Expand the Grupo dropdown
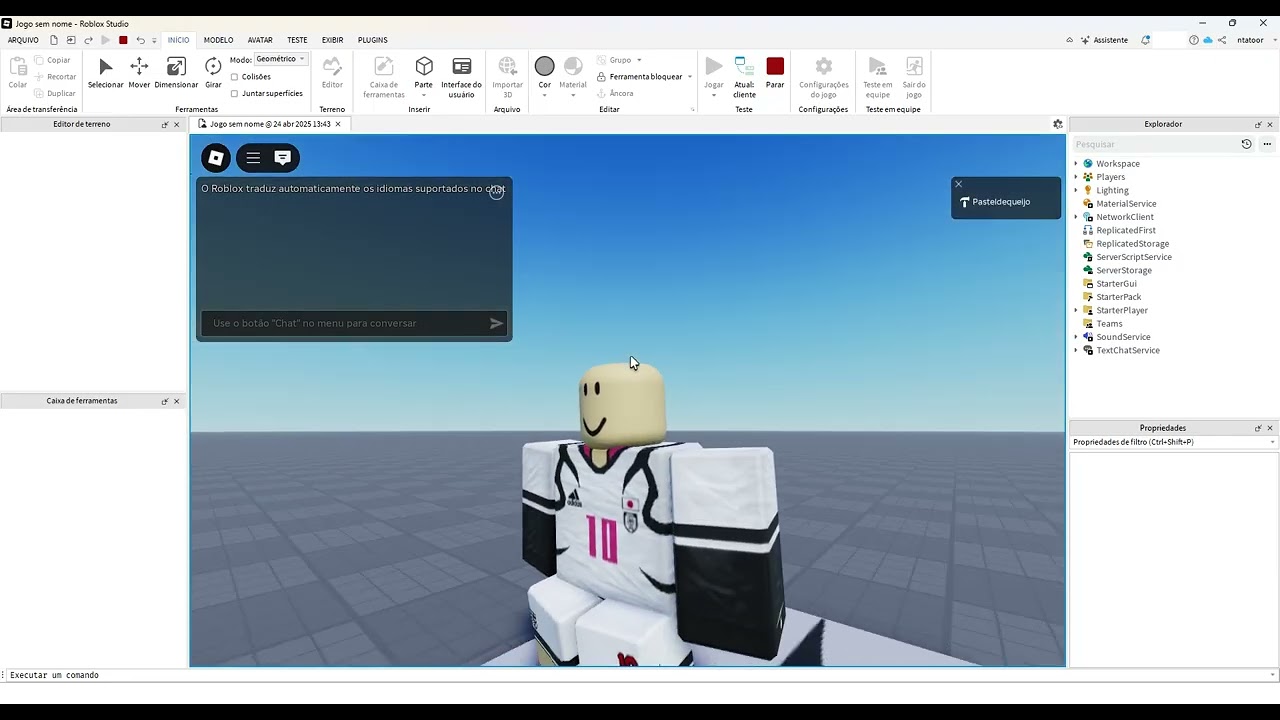 (639, 60)
